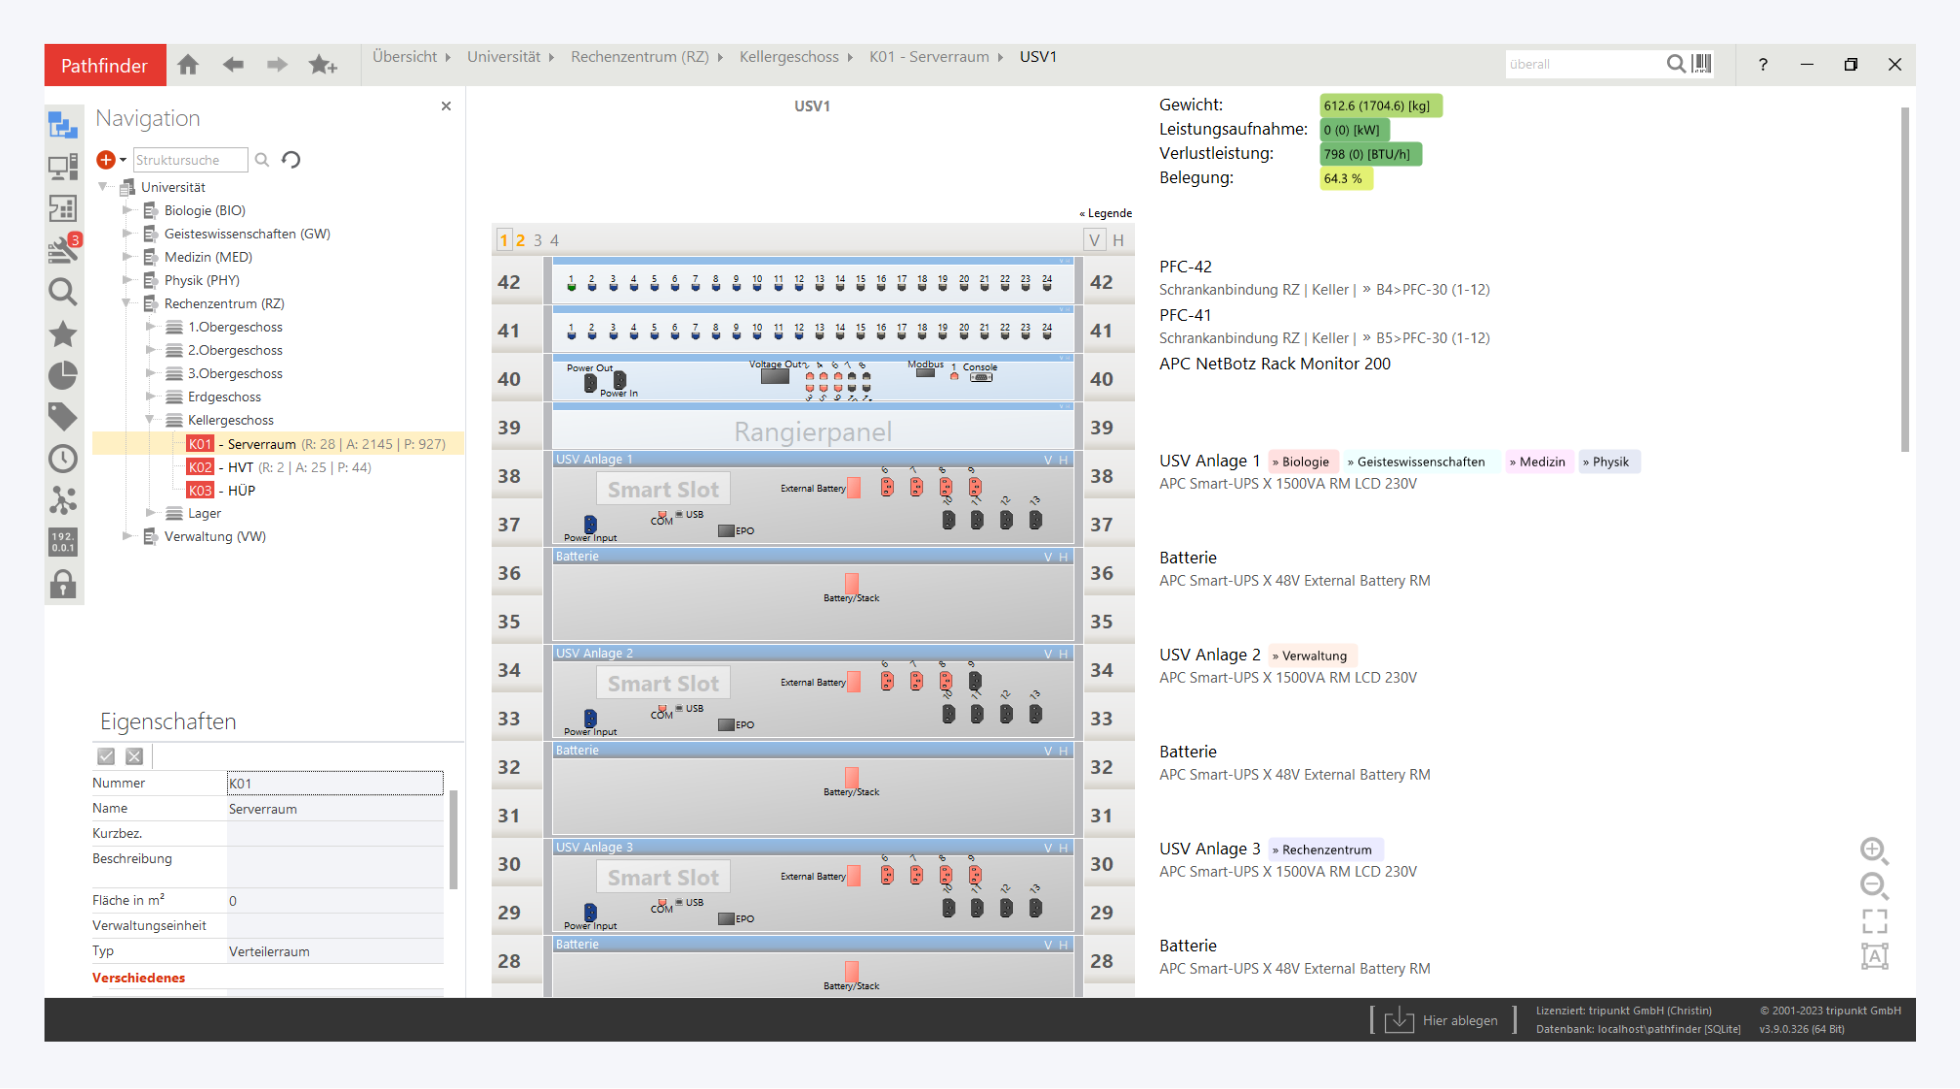The width and height of the screenshot is (1960, 1089).
Task: Click the fit-to-screen icon
Action: coord(1874,920)
